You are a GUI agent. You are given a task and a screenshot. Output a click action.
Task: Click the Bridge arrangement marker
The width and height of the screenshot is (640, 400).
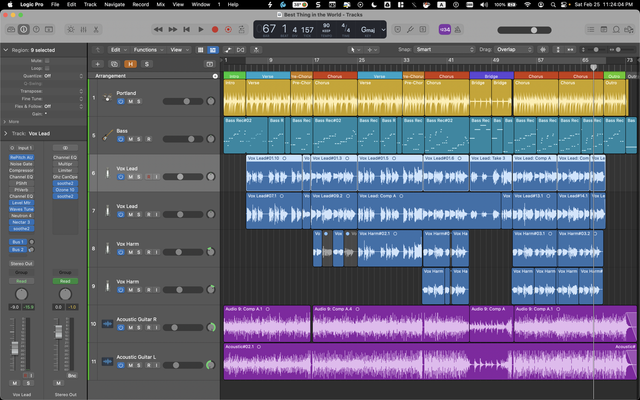click(491, 76)
